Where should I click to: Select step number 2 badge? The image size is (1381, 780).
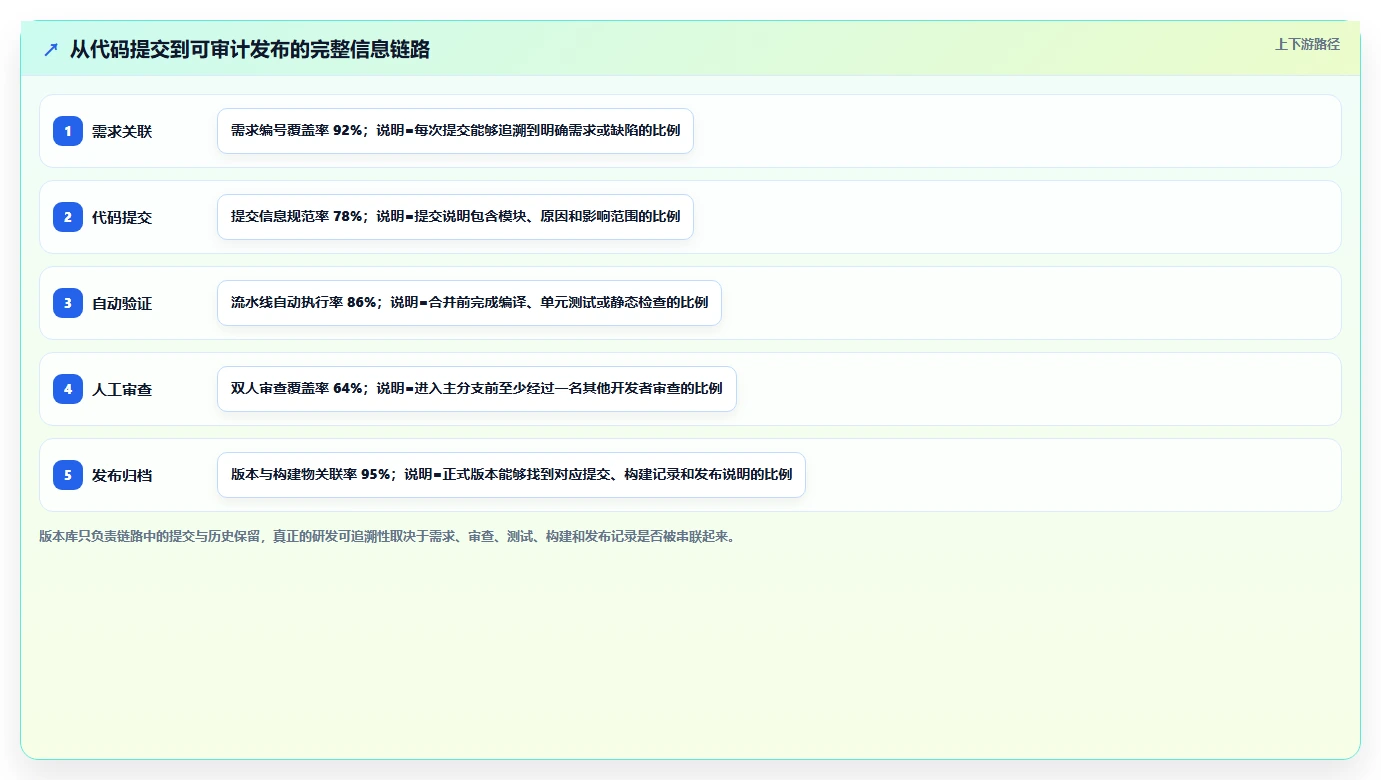[68, 217]
